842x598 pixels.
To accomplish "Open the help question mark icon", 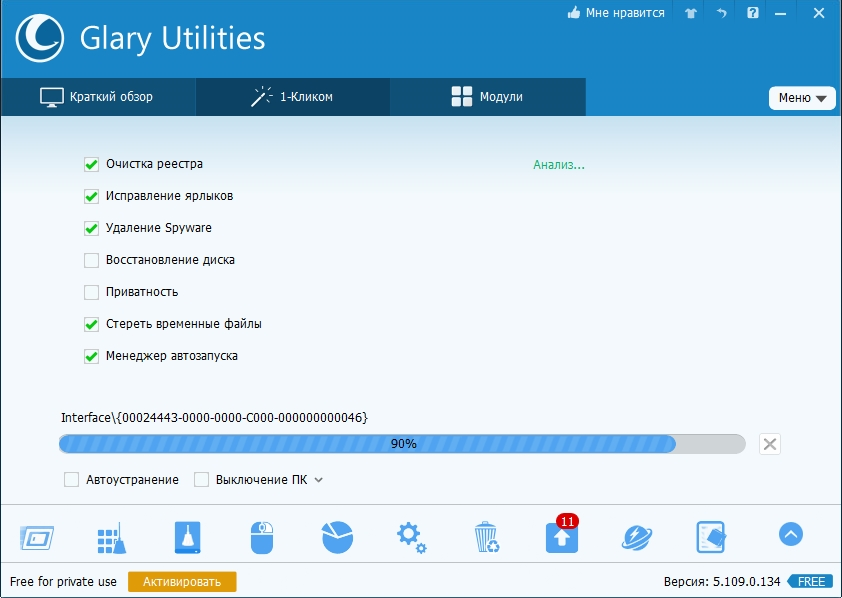I will coord(752,12).
